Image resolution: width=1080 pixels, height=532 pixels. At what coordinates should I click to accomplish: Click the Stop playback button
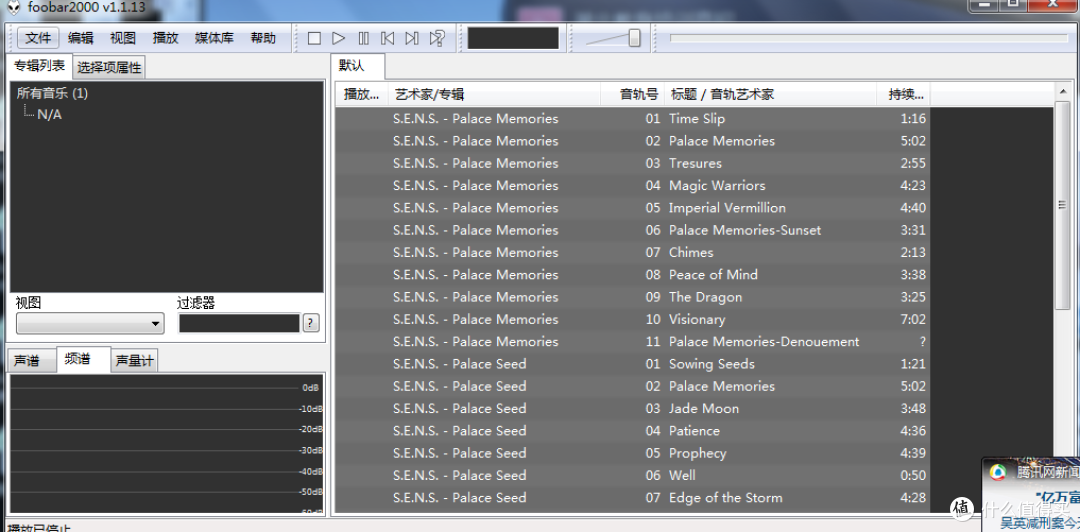[314, 39]
